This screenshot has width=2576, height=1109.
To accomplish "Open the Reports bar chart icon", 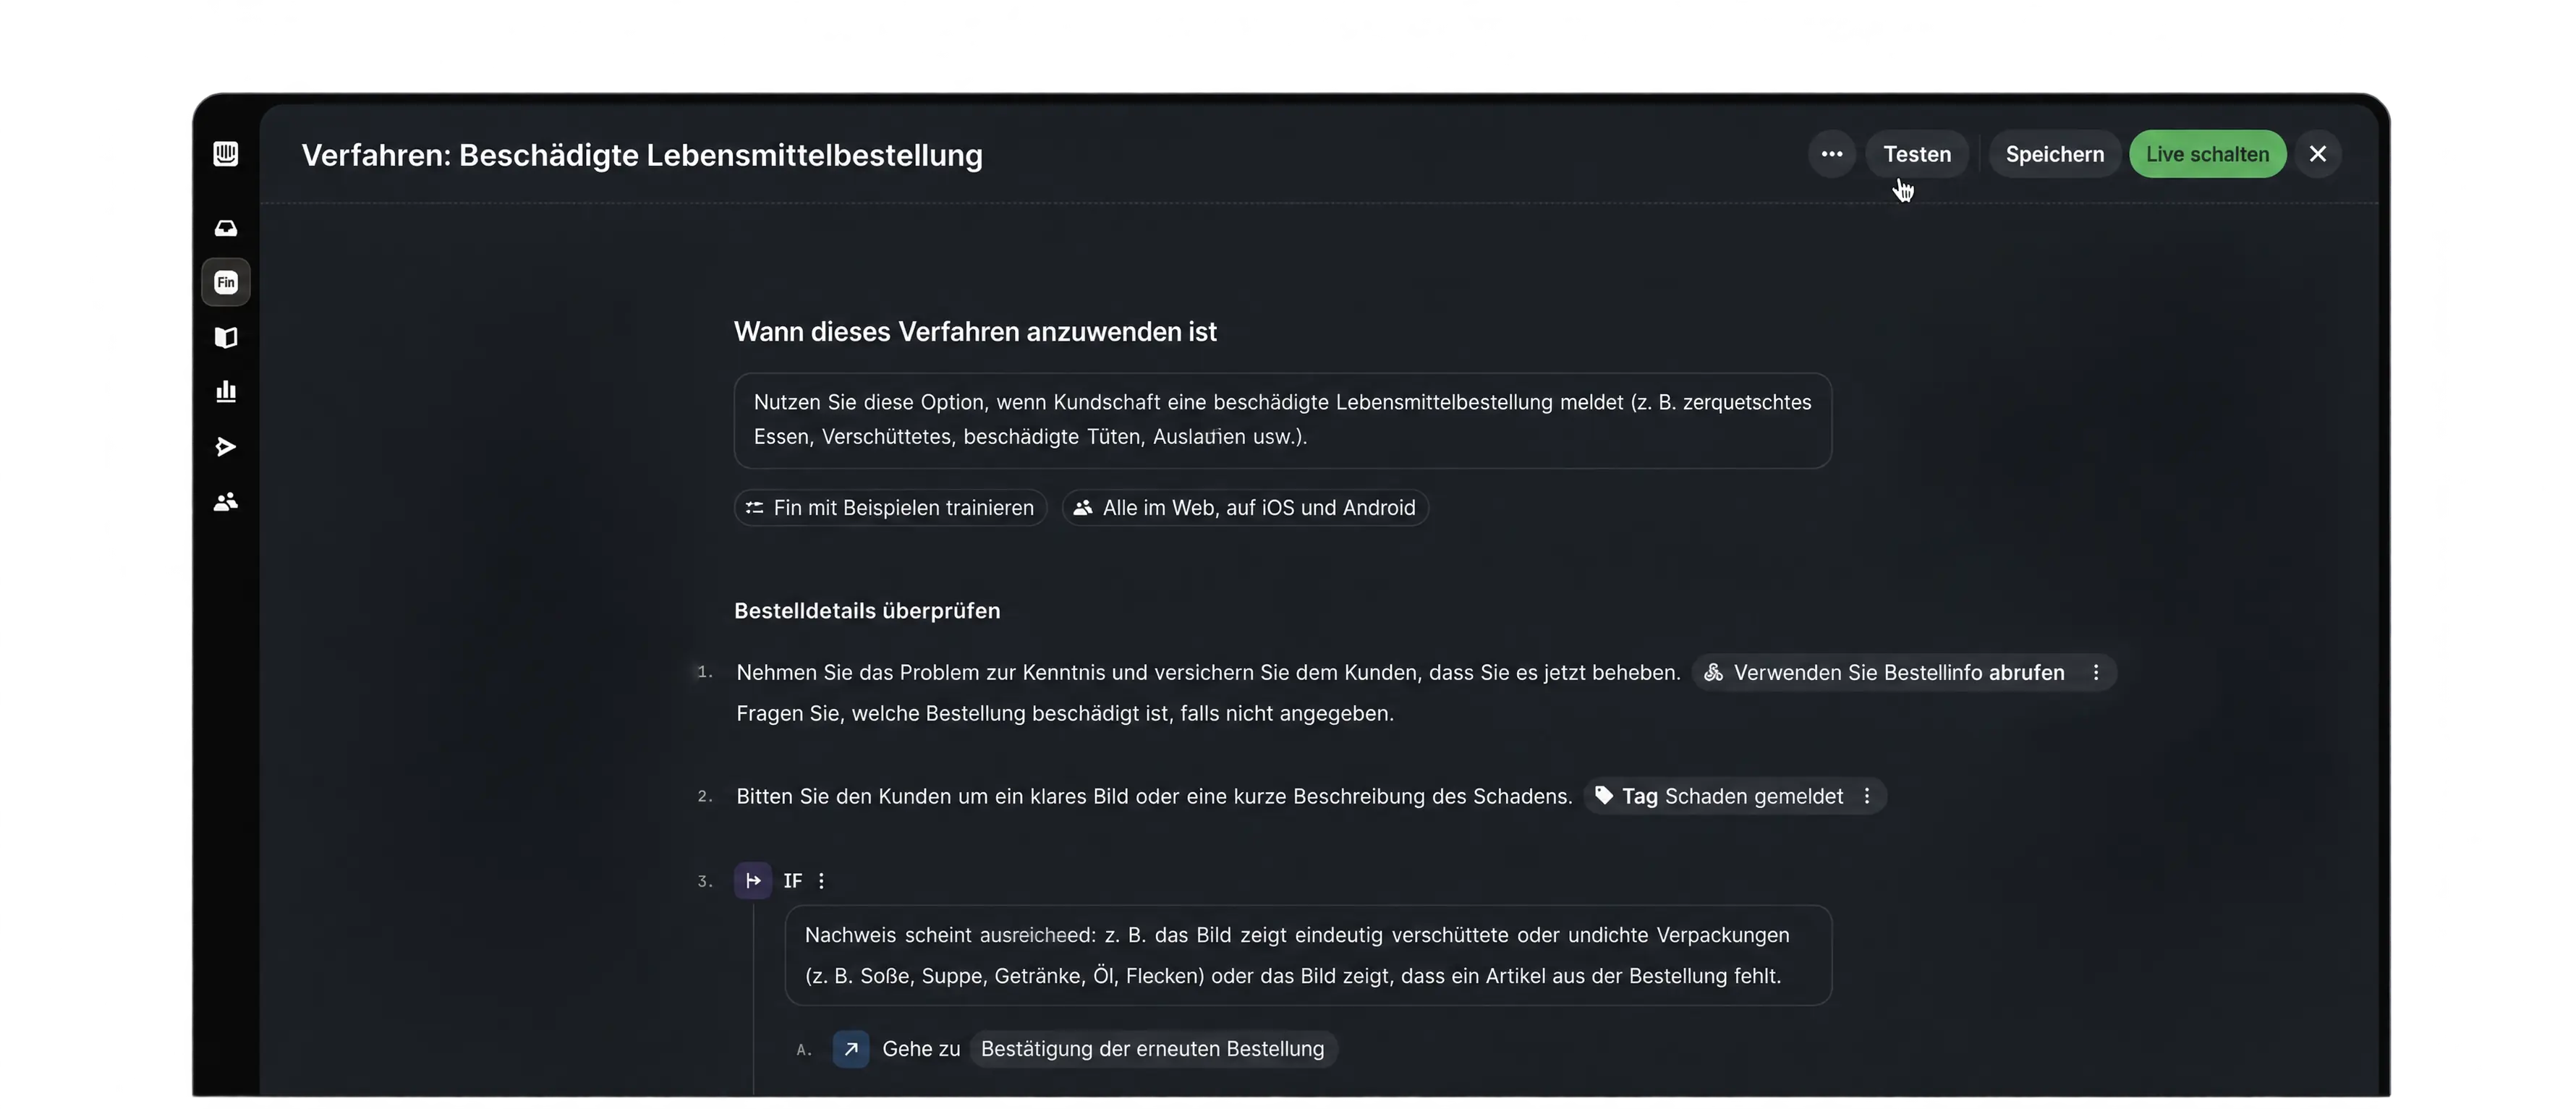I will [x=226, y=391].
